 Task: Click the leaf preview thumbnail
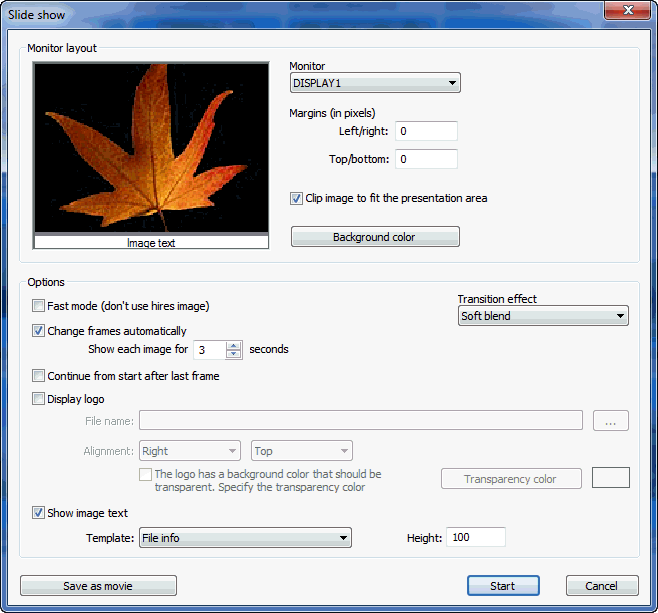(x=151, y=148)
